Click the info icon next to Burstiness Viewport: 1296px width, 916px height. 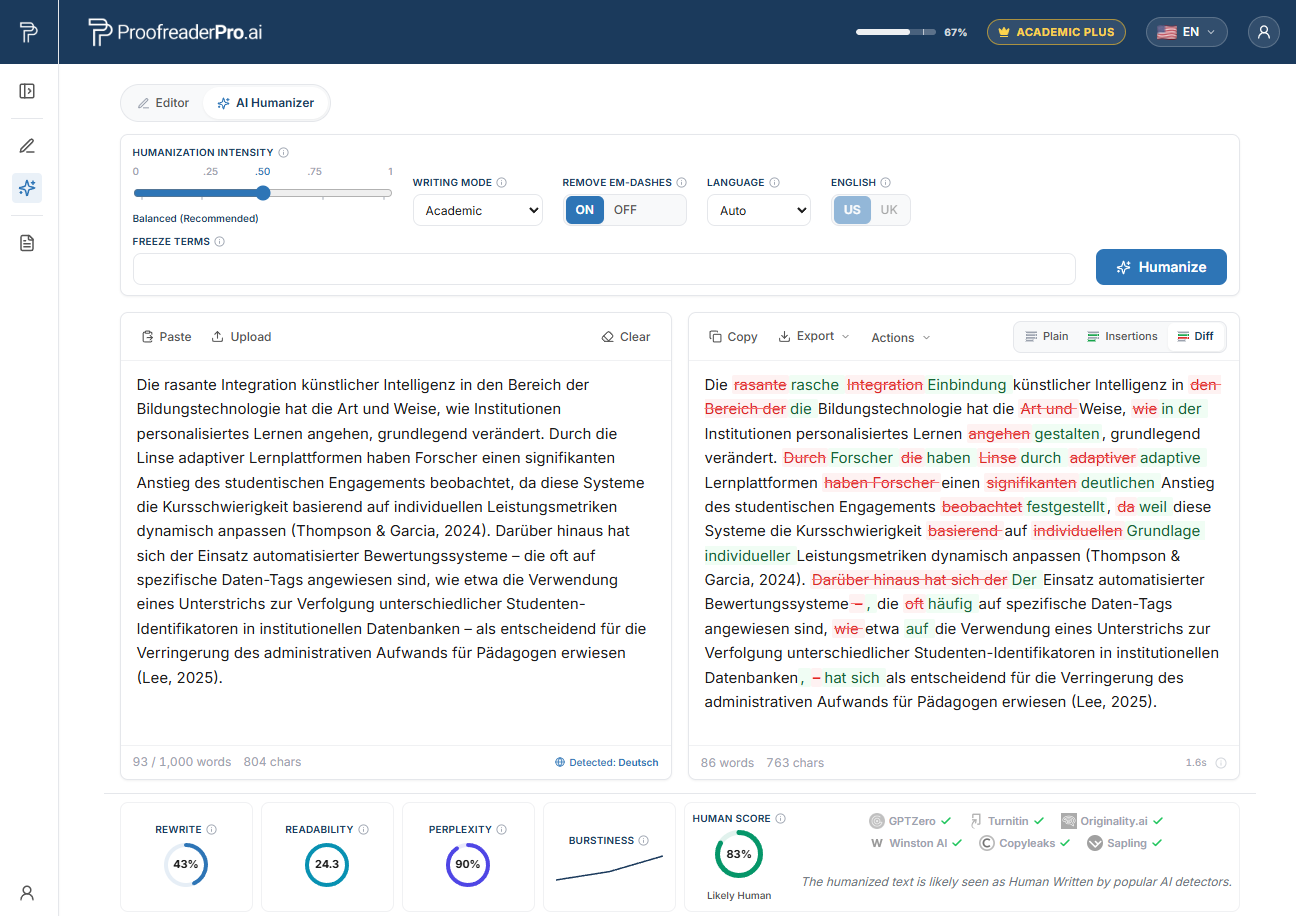coord(644,841)
